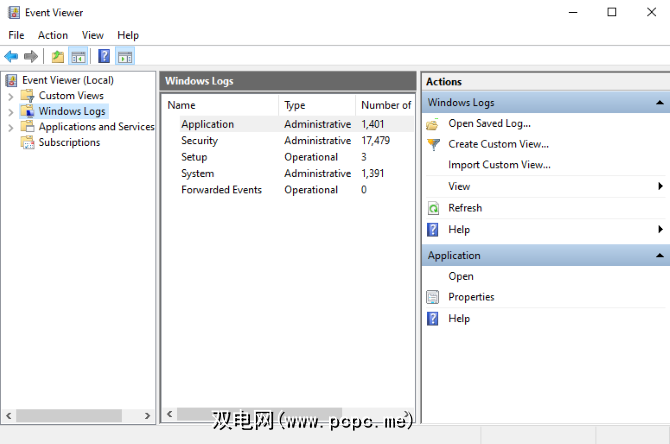The width and height of the screenshot is (670, 444).
Task: Click the Properties sheet icon
Action: pyautogui.click(x=432, y=297)
